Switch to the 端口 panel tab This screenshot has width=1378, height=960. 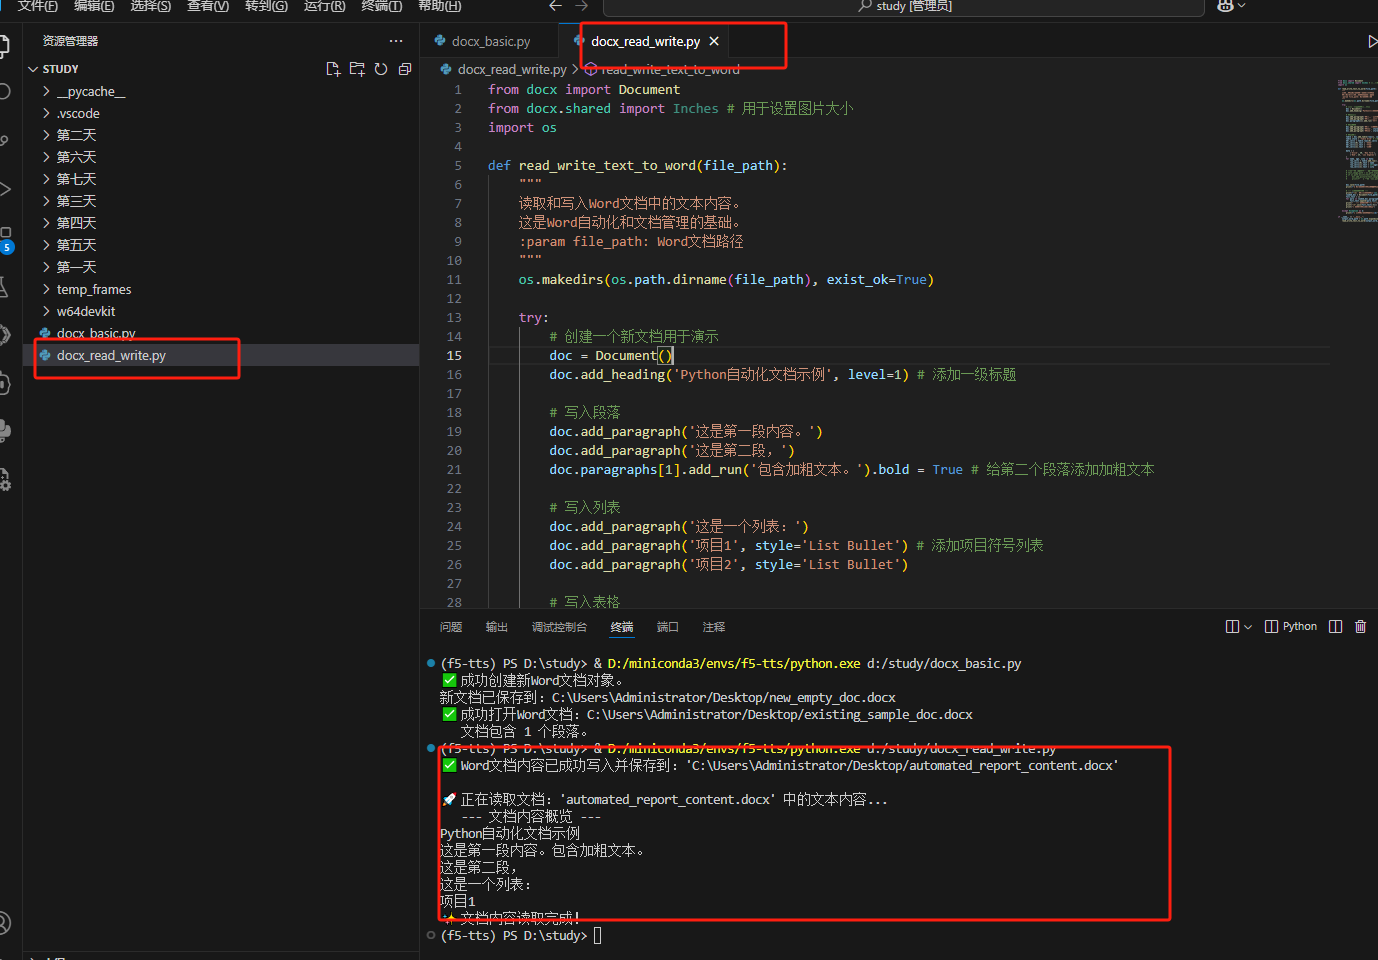click(668, 627)
